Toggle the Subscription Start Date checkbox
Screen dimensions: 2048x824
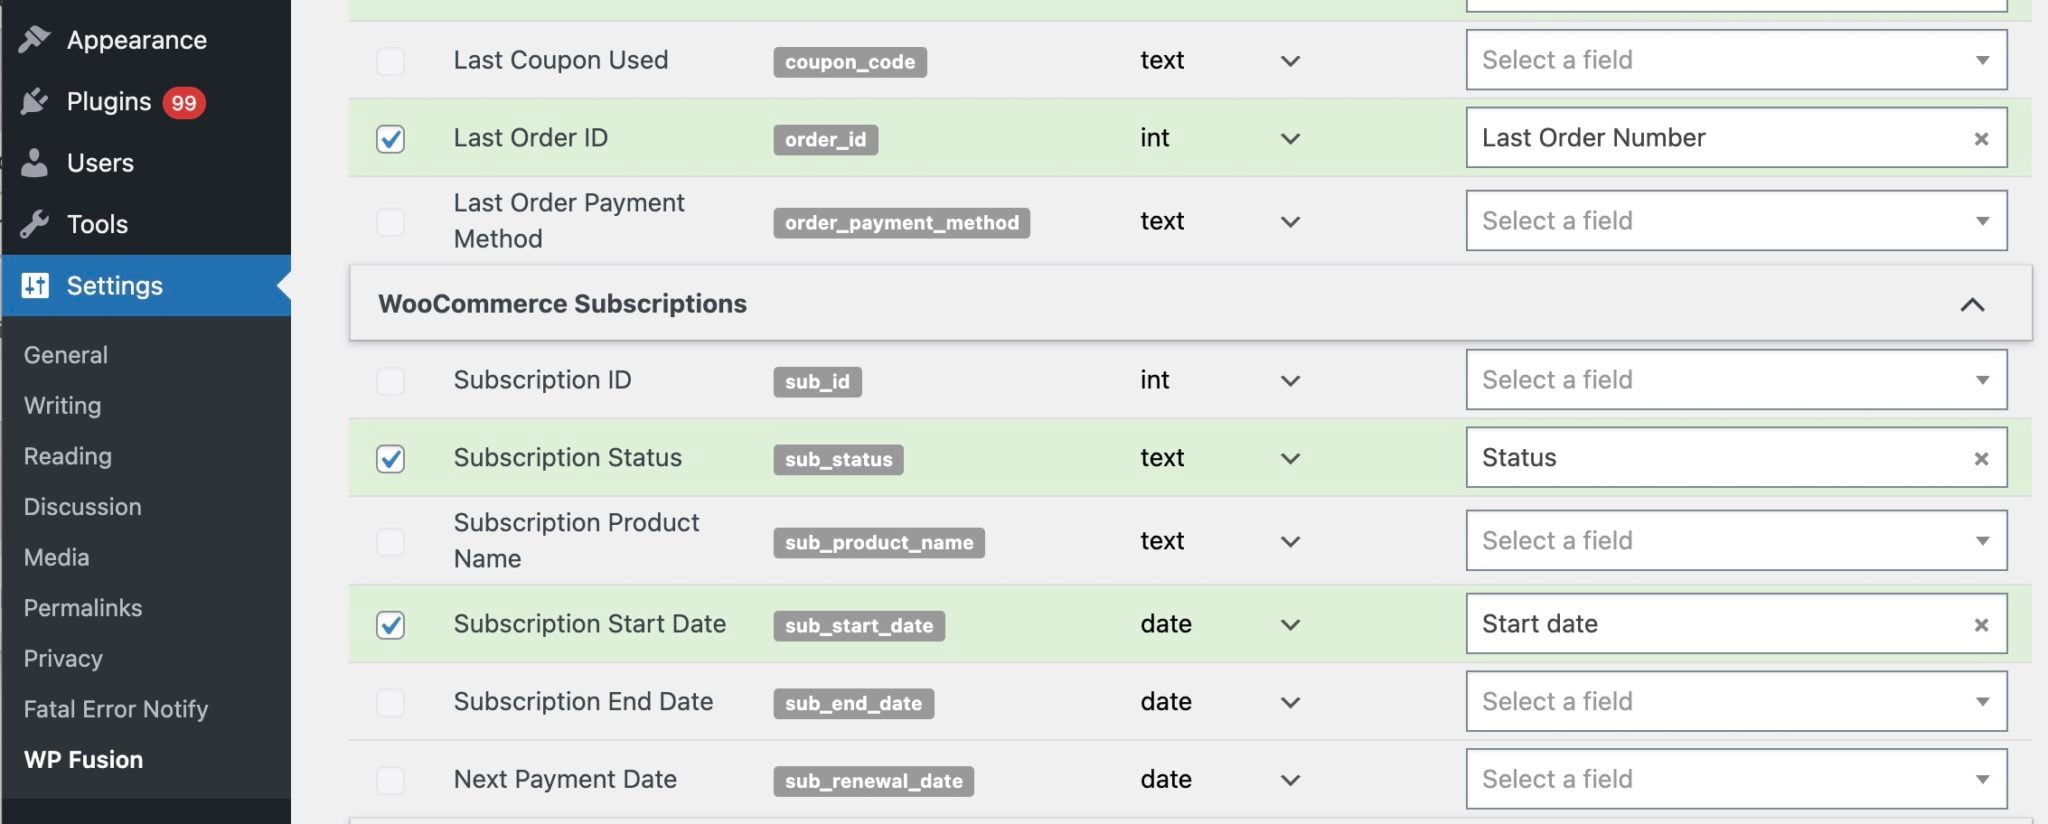click(390, 625)
